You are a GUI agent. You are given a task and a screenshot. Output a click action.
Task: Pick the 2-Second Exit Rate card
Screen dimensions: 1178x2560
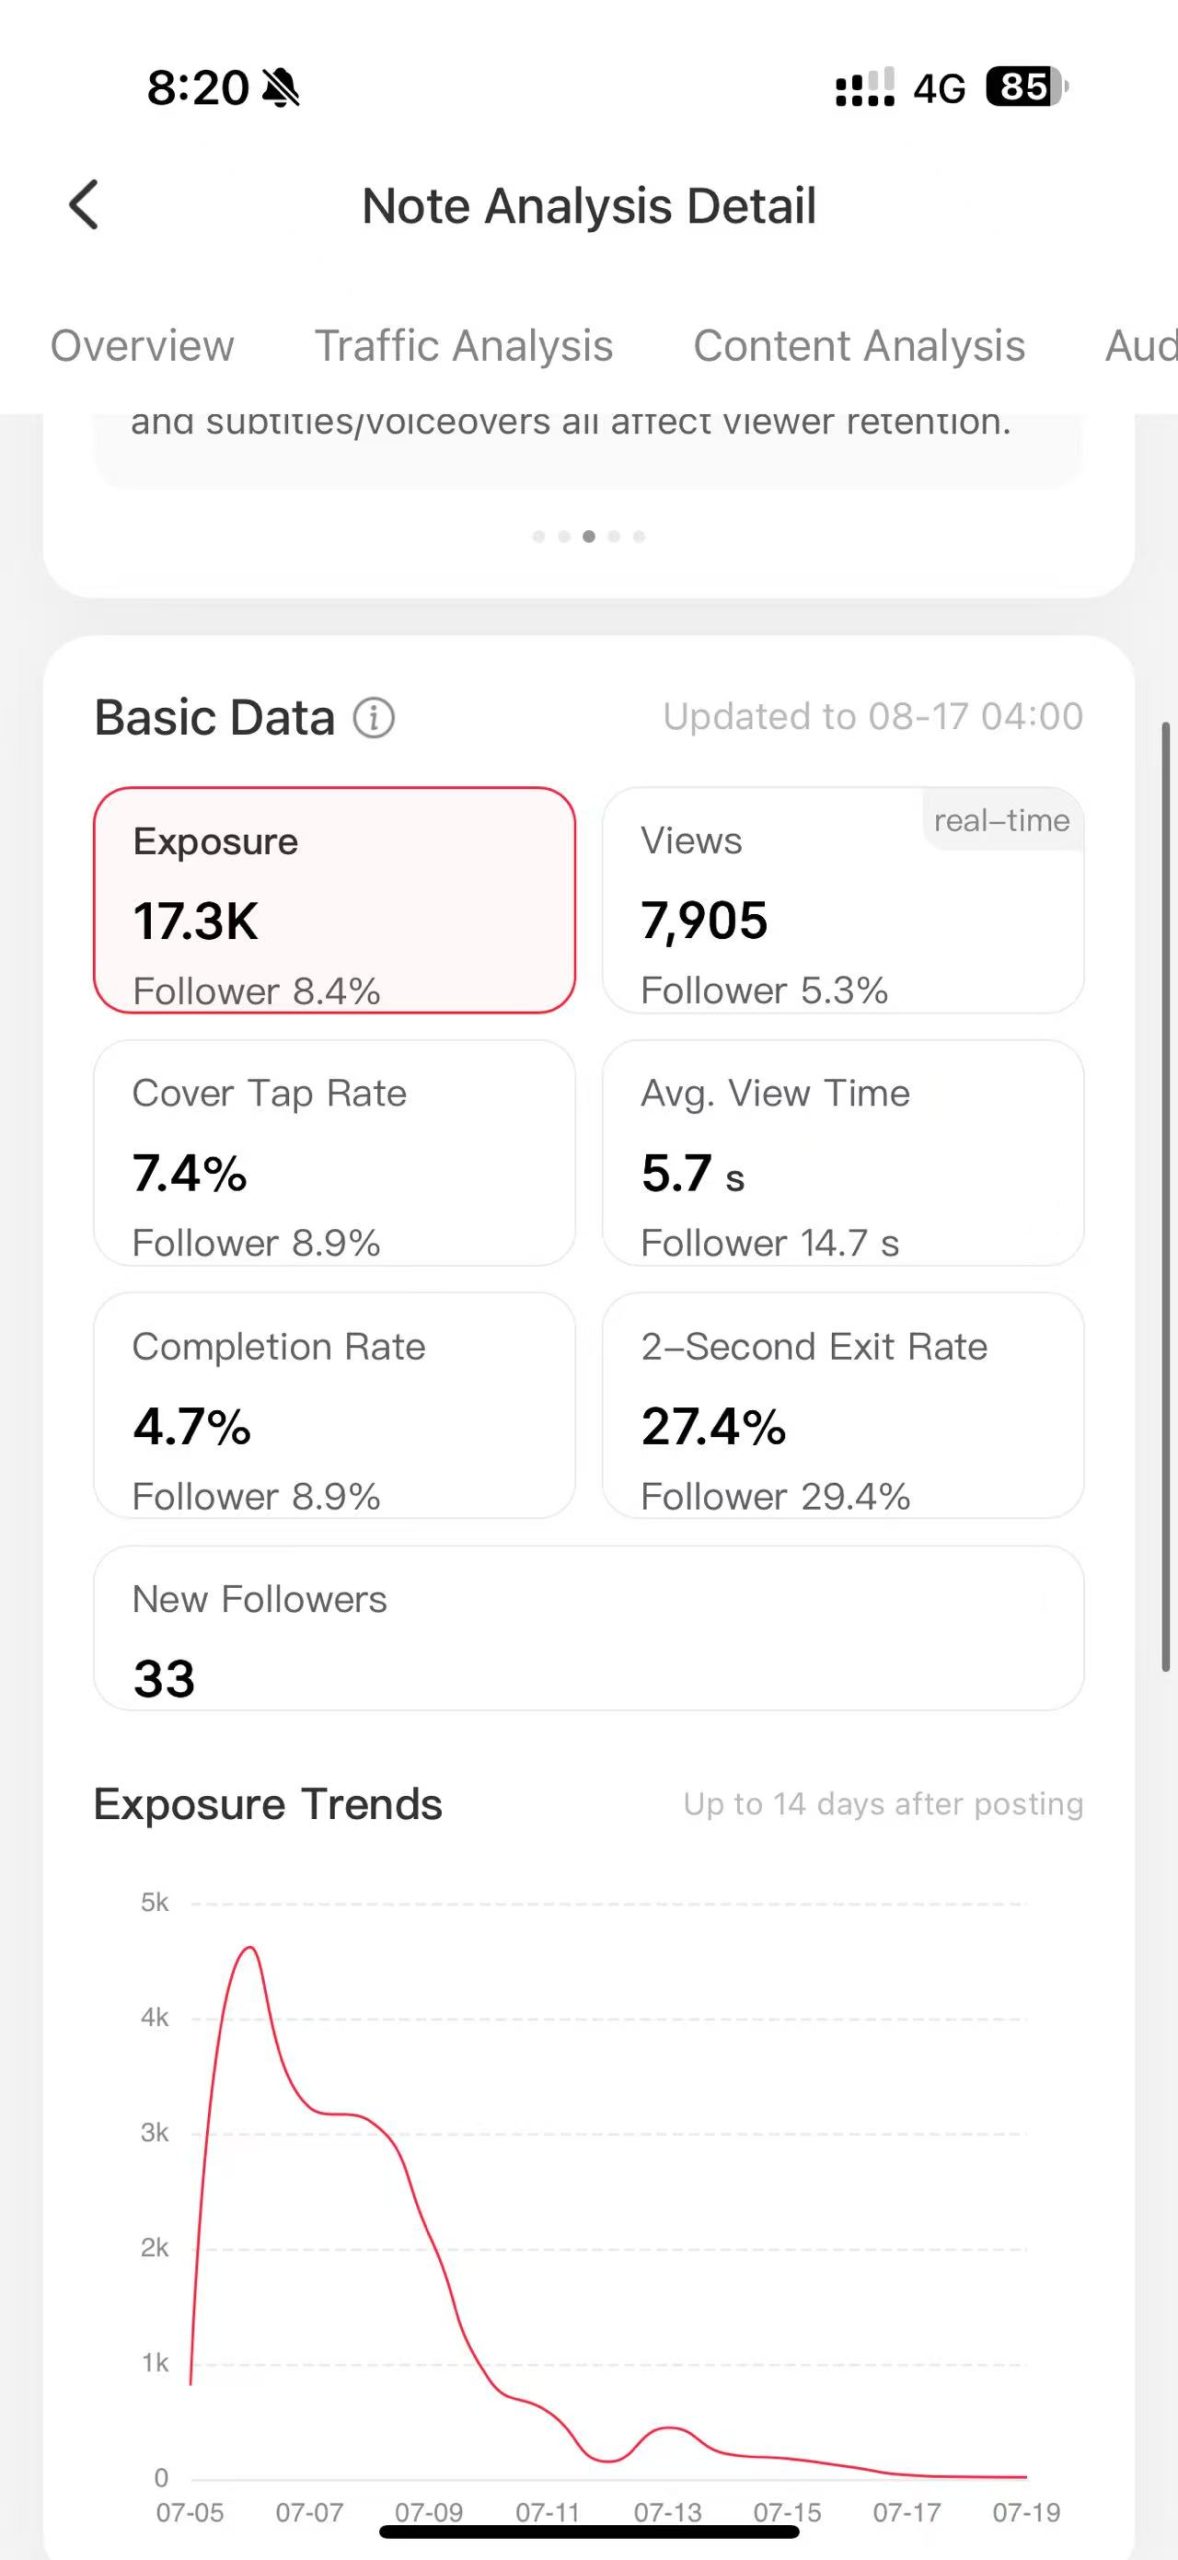point(843,1406)
